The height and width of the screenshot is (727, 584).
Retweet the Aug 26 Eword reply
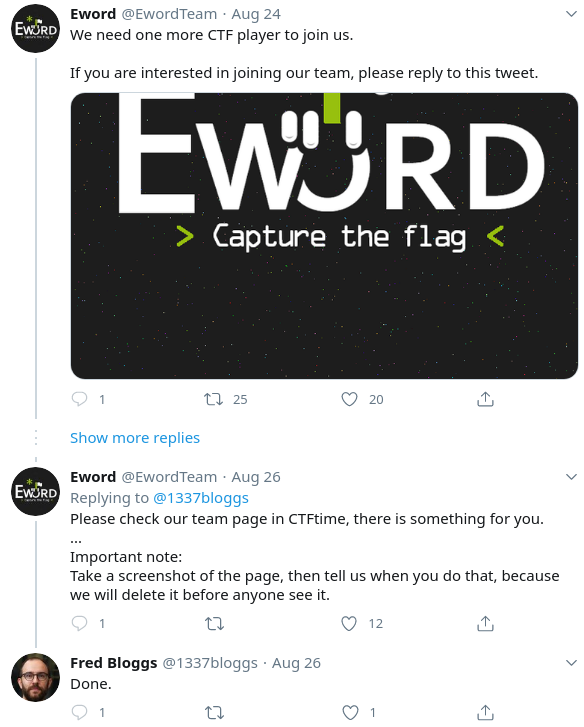coord(214,624)
